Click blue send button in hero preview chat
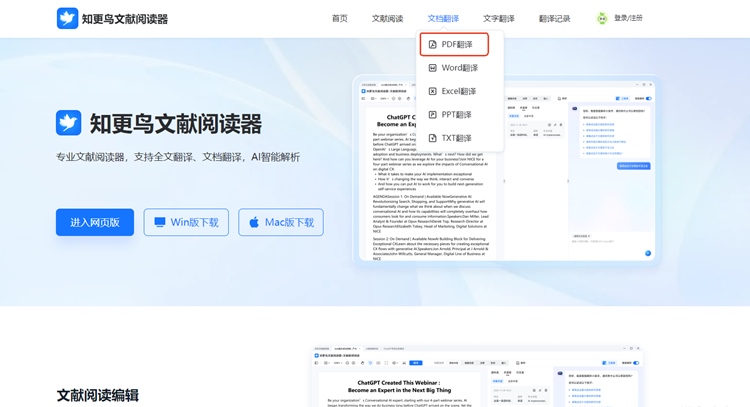 coord(648,253)
